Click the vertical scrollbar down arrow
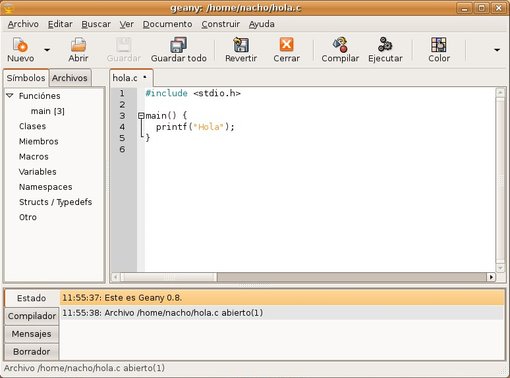Image resolution: width=510 pixels, height=378 pixels. [x=500, y=268]
